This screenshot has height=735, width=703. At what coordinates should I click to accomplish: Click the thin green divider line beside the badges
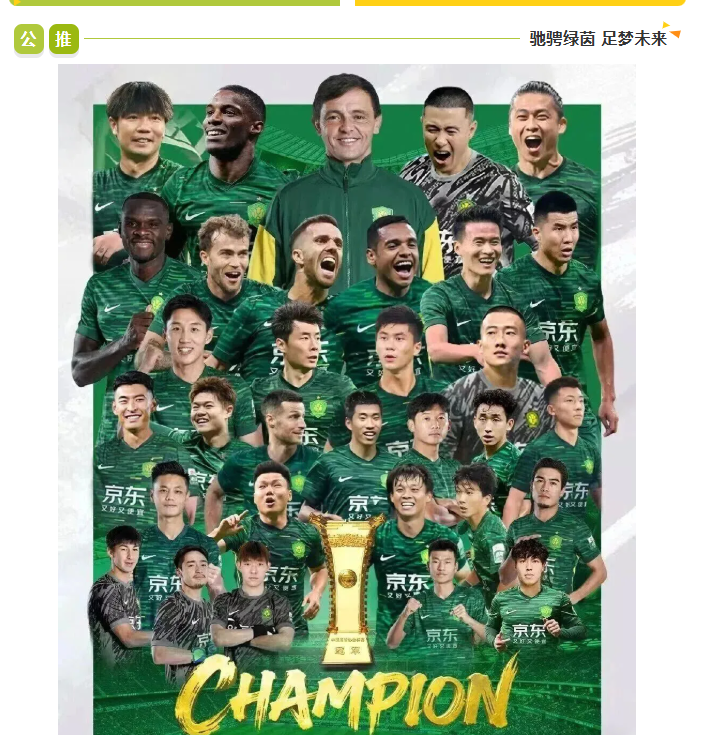point(302,39)
